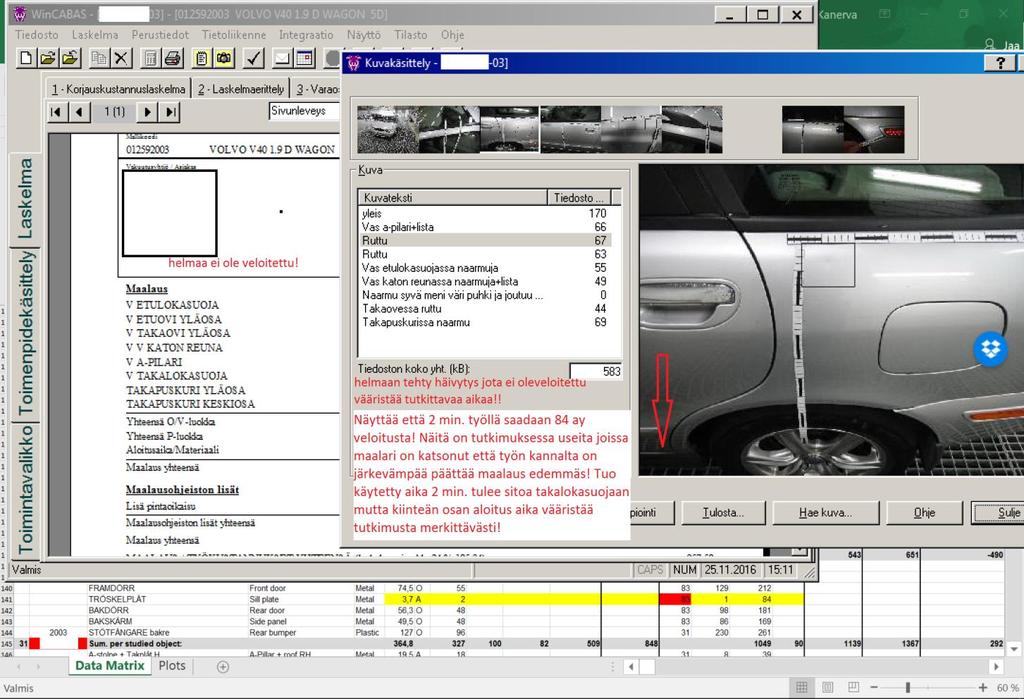Select the last thumbnail showing red tail light
1024x699 pixels.
[874, 129]
